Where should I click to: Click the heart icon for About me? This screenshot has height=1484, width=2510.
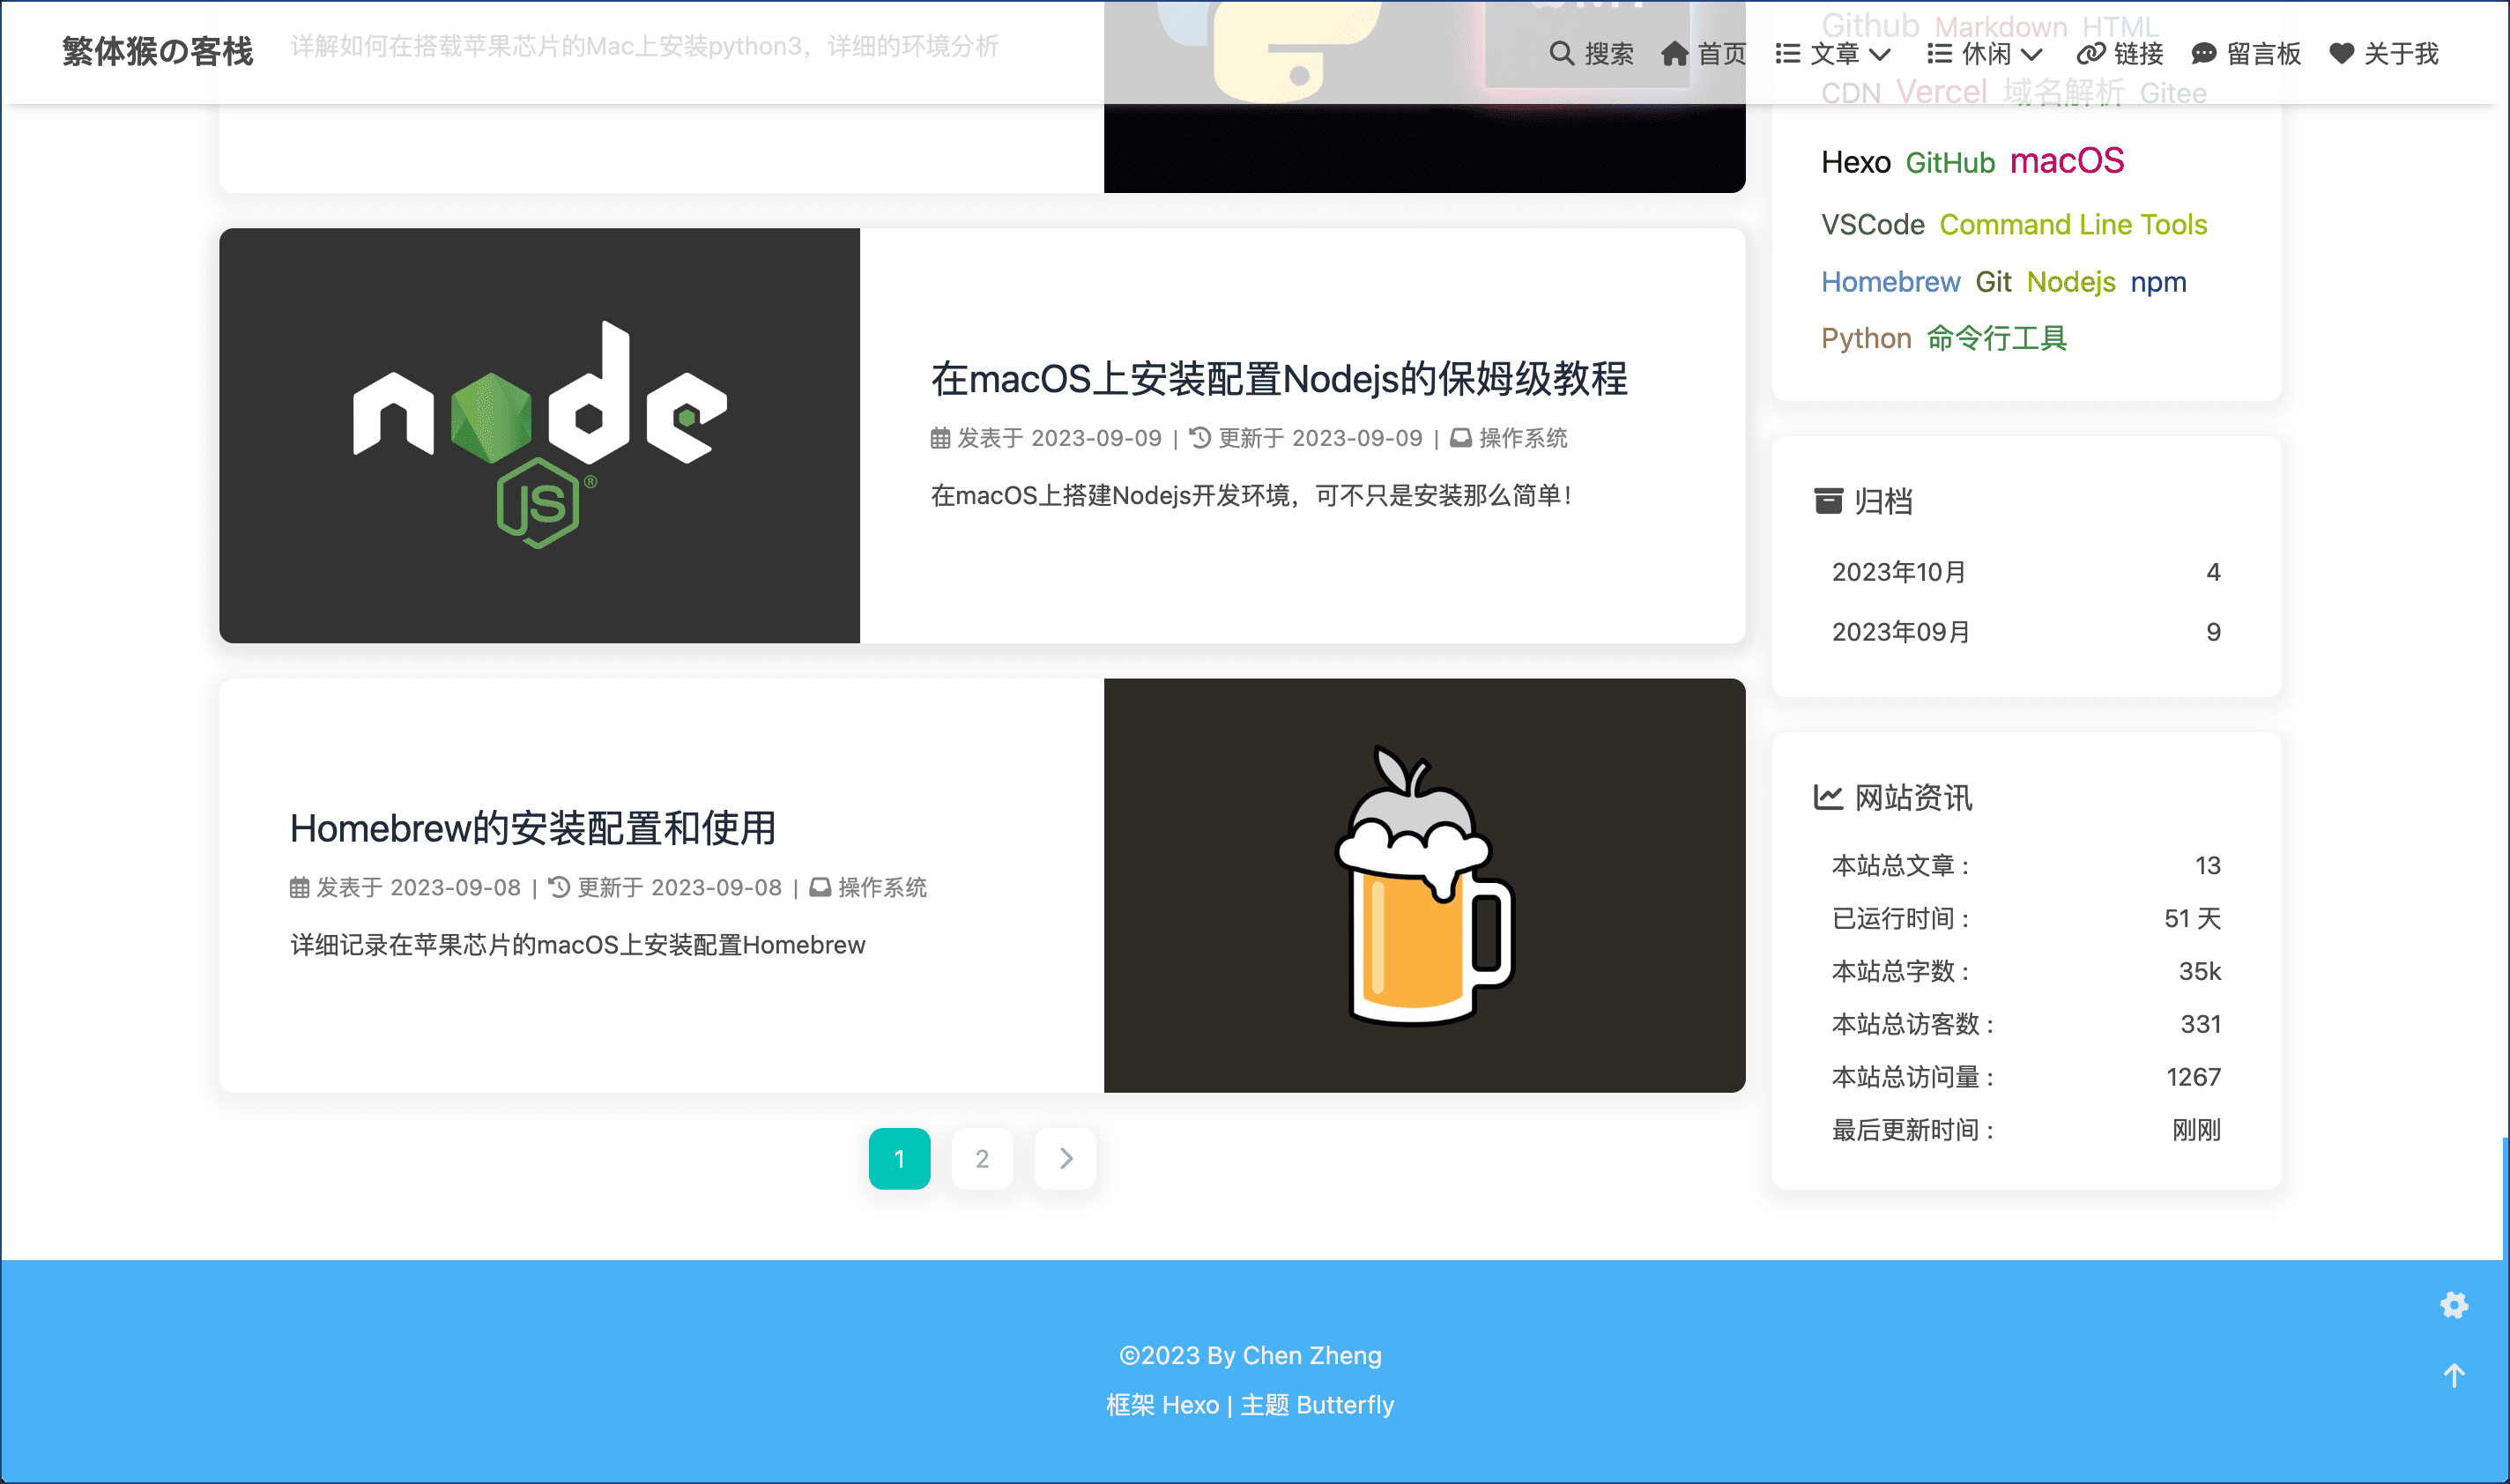pos(2341,53)
